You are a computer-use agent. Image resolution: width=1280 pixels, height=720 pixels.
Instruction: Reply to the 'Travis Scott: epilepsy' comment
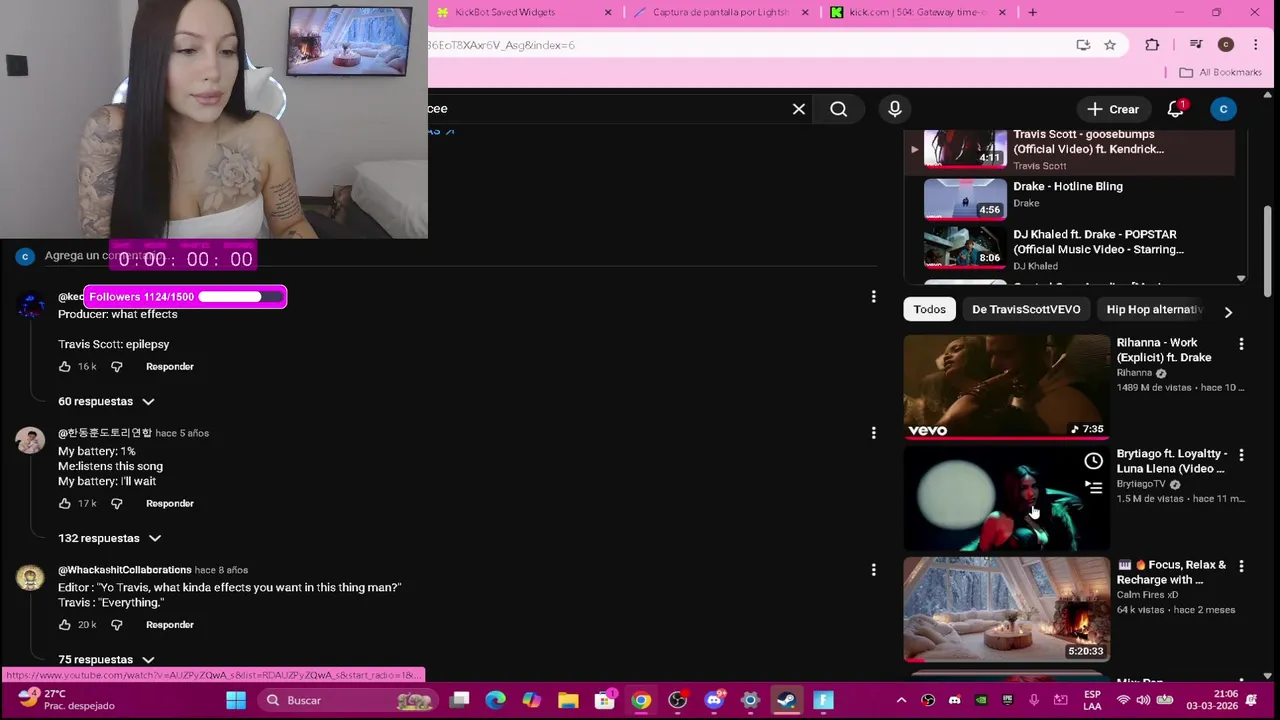[170, 367]
